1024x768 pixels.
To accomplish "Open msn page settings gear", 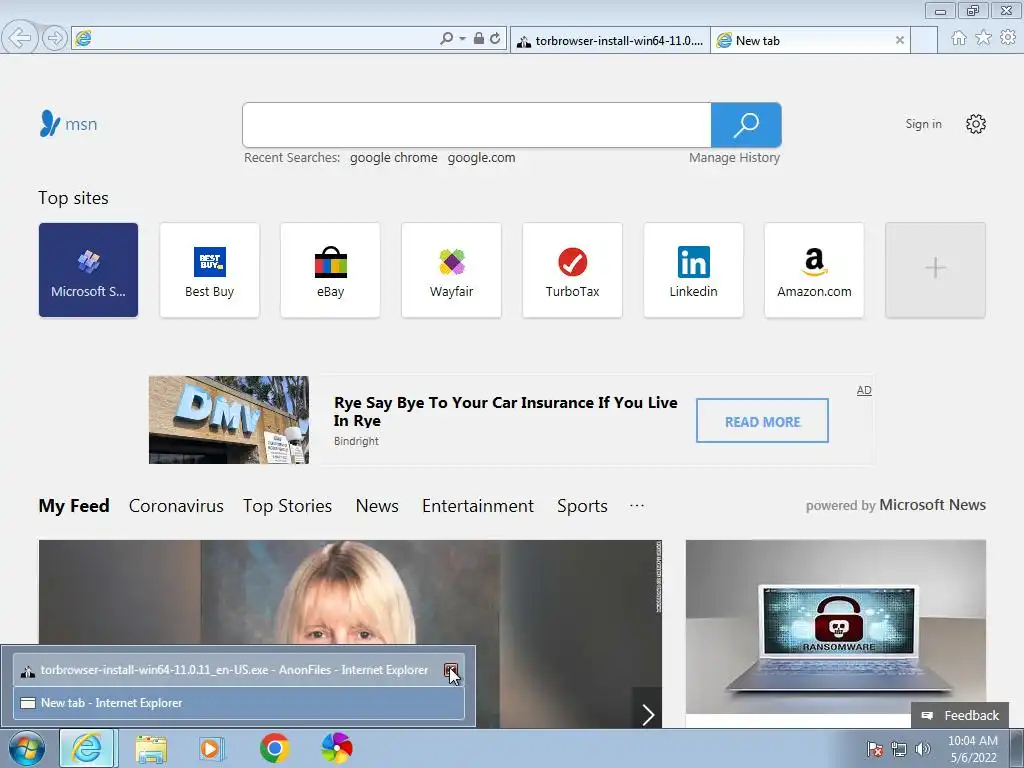I will pos(976,124).
